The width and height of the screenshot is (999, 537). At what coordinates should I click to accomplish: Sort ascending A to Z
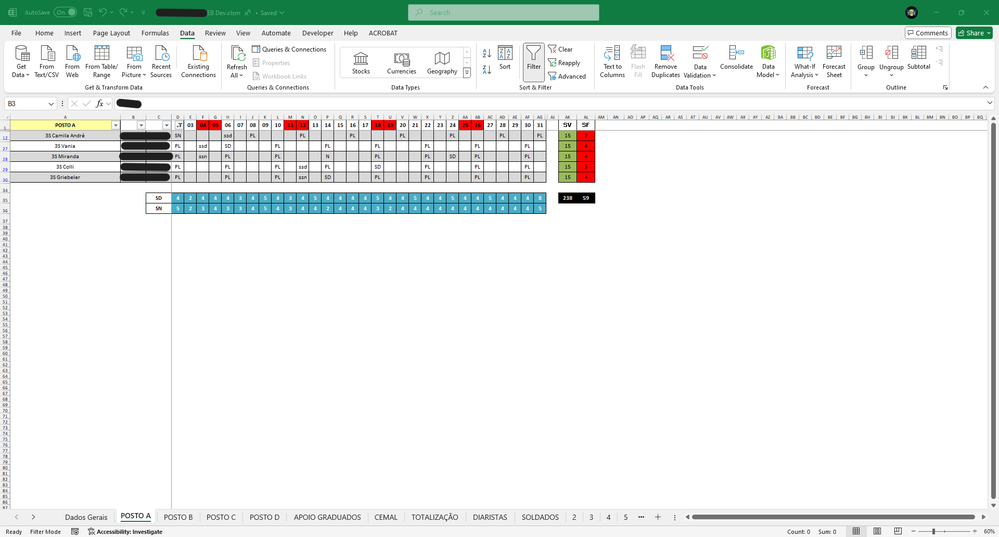[x=487, y=54]
